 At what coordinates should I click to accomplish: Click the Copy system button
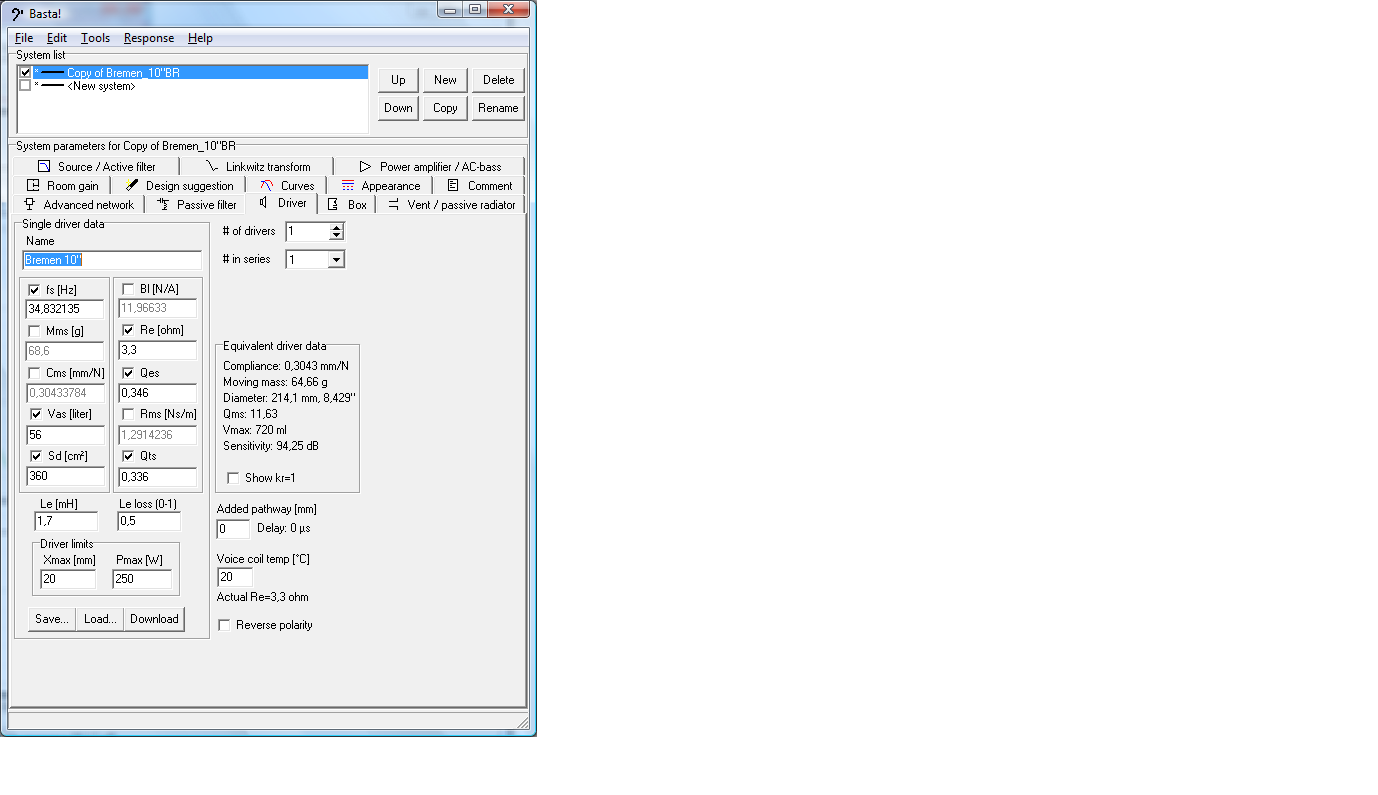click(445, 108)
